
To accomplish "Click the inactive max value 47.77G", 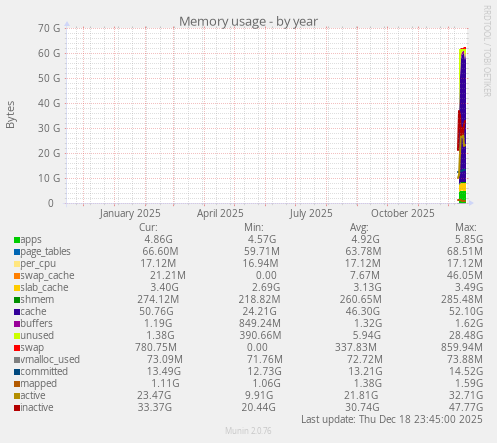I will pos(466,408).
